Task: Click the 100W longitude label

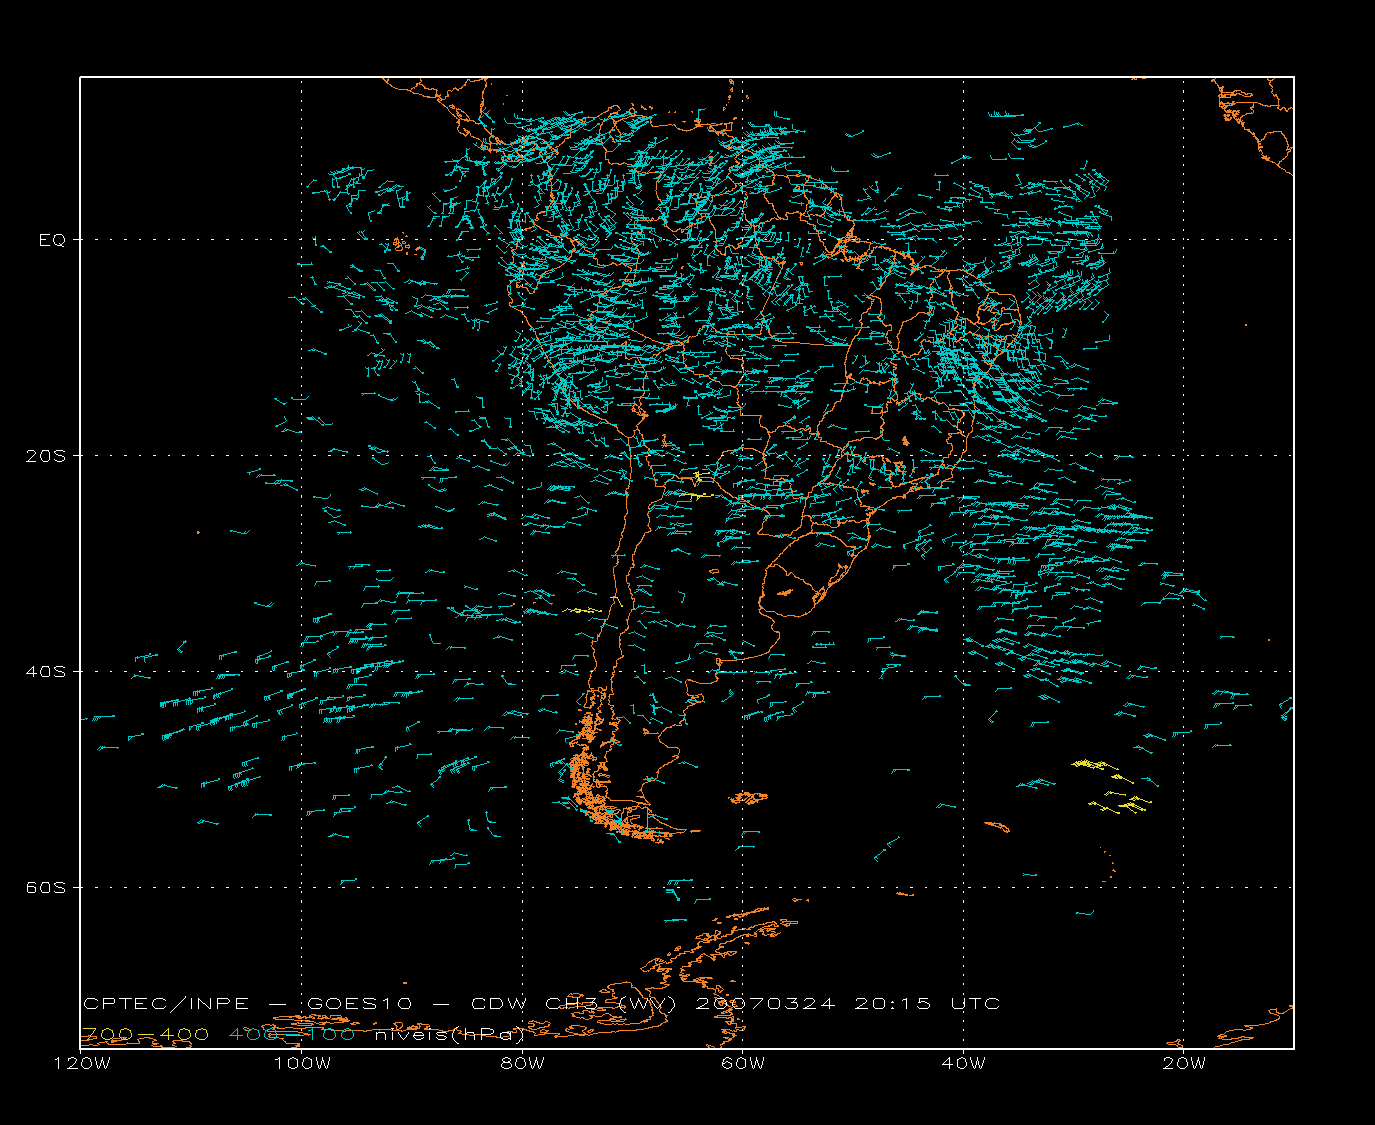Action: click(302, 1063)
